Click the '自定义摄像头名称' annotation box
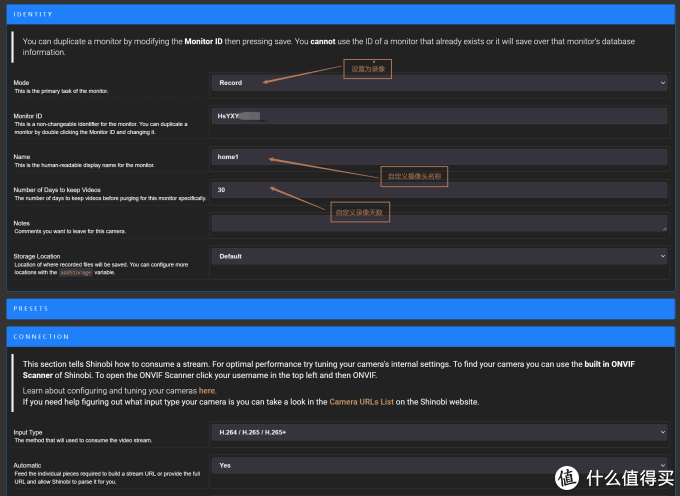The width and height of the screenshot is (680, 496). pos(414,175)
